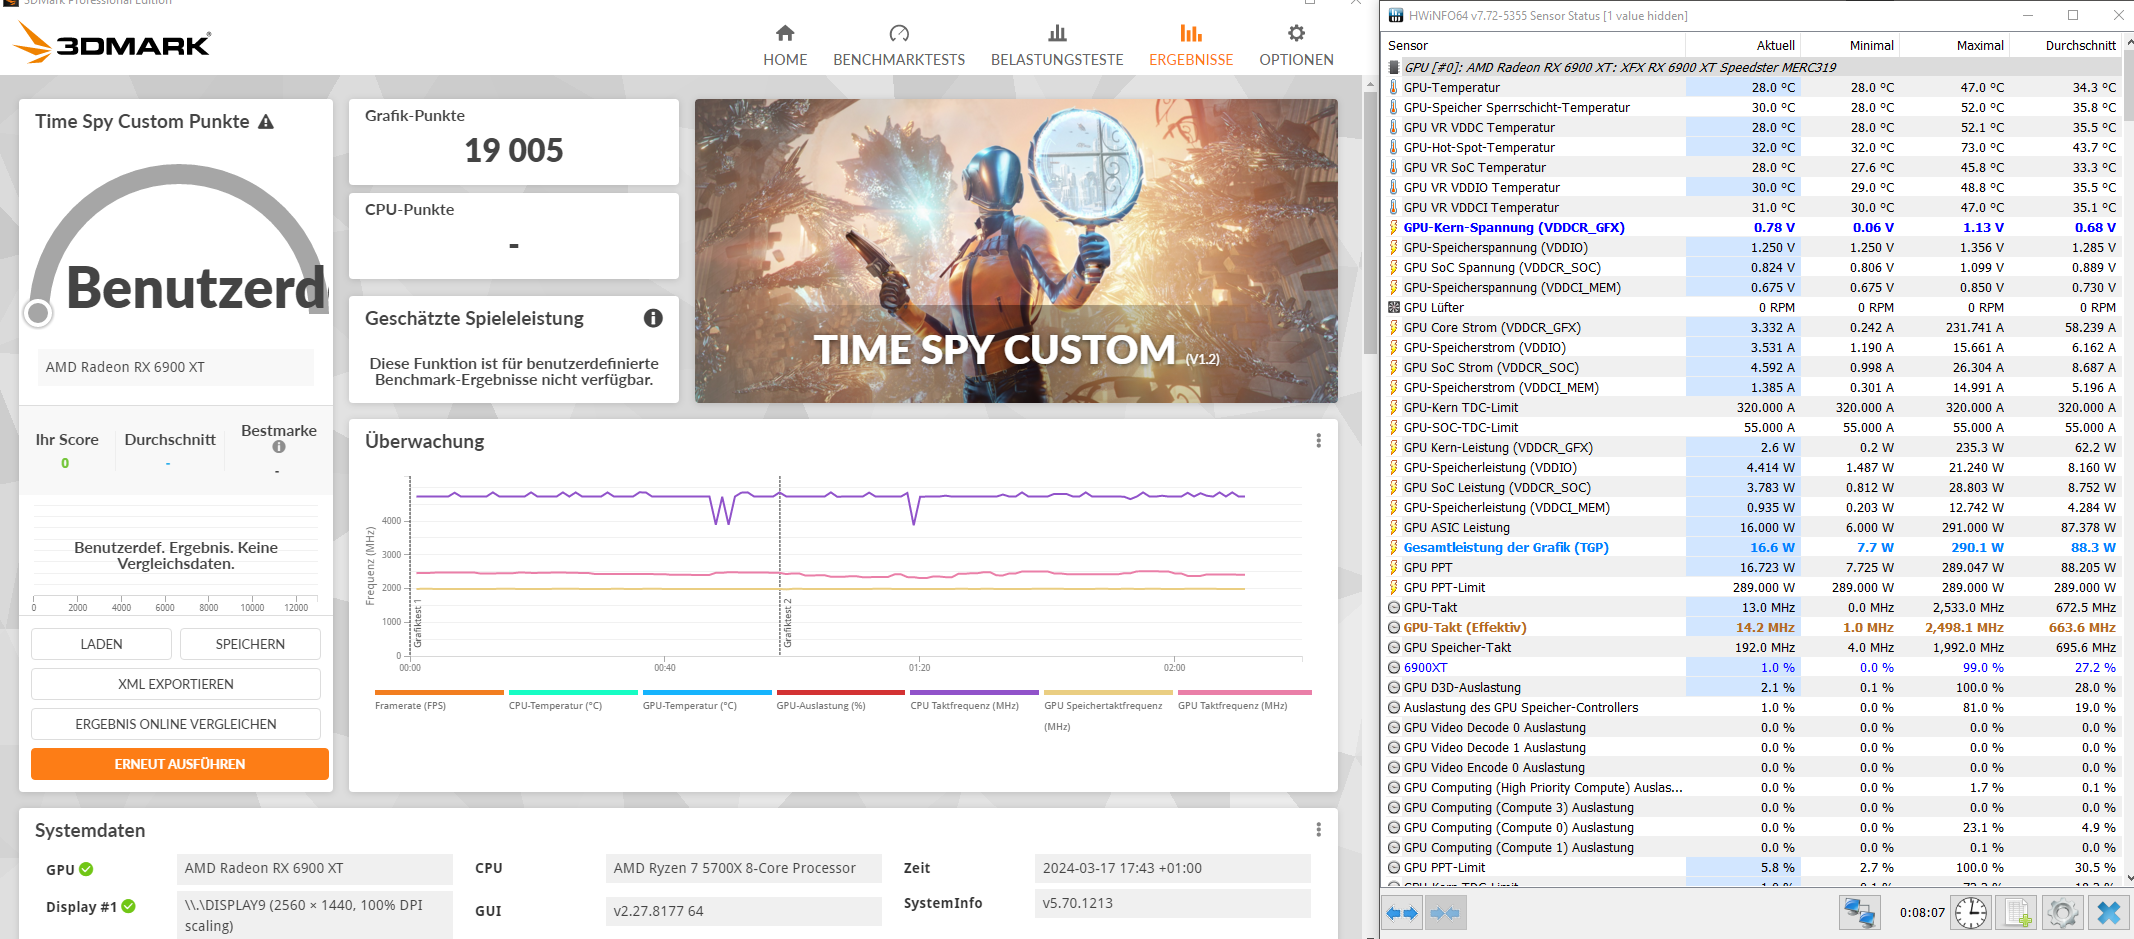Open the three-dot menu of Systemdaten
The height and width of the screenshot is (939, 2134).
coord(1319,830)
